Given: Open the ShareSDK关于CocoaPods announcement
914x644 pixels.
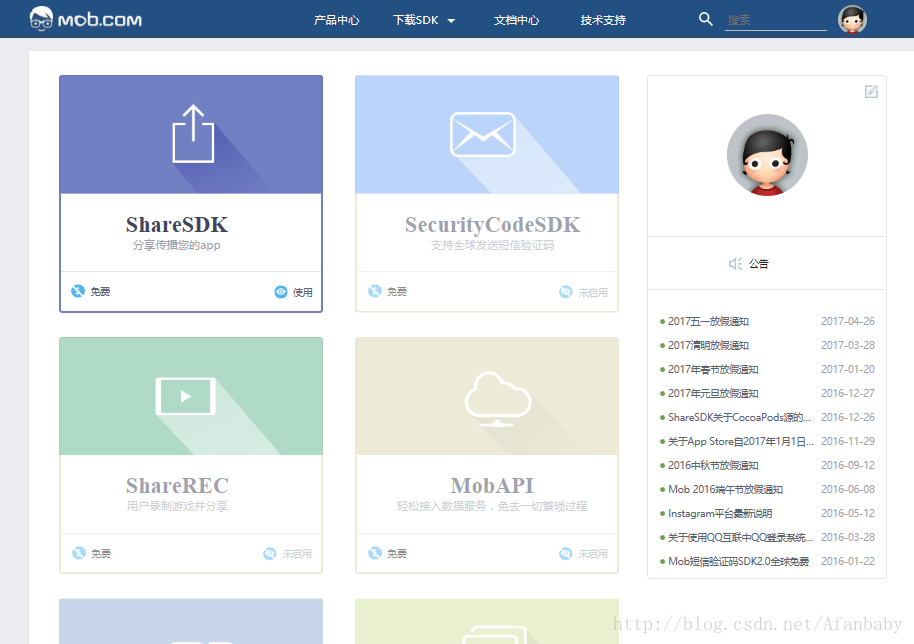Looking at the screenshot, I should (739, 417).
